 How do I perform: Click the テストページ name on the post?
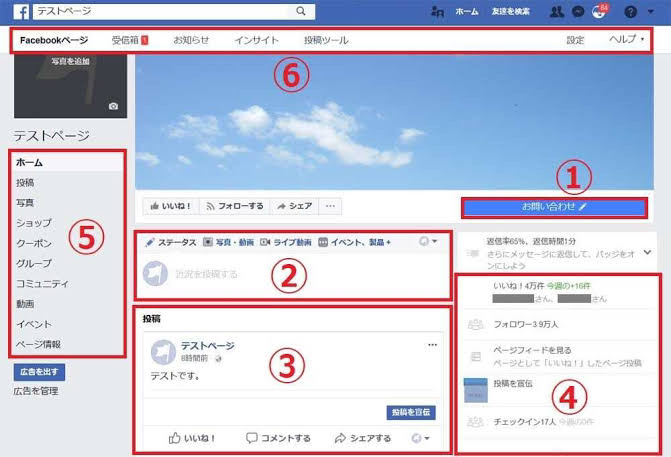click(x=208, y=346)
